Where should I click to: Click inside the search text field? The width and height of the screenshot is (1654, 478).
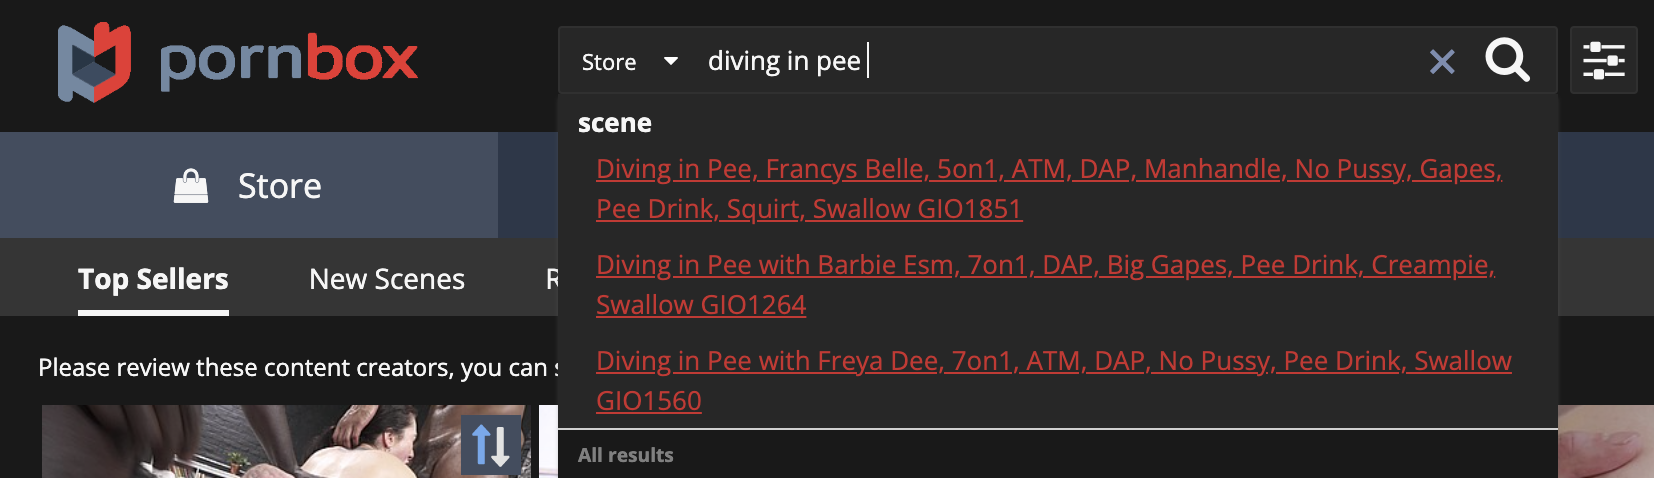1100,61
